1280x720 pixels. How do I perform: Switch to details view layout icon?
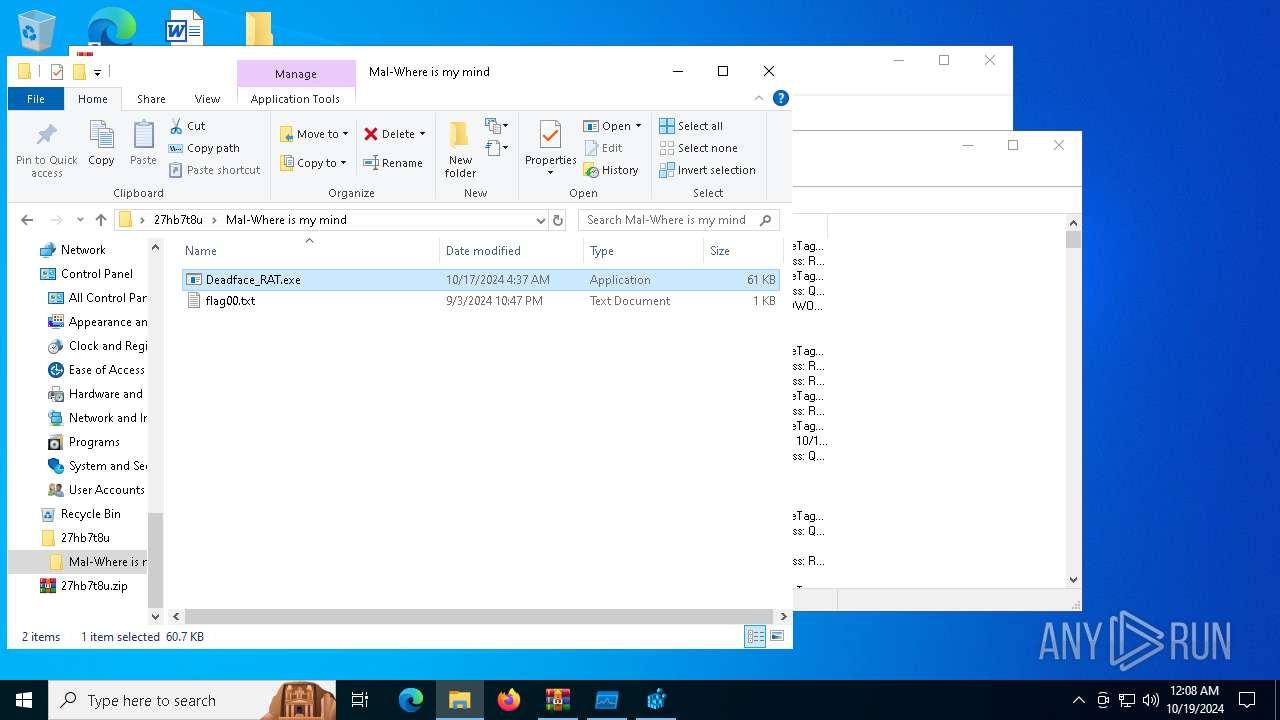click(755, 636)
